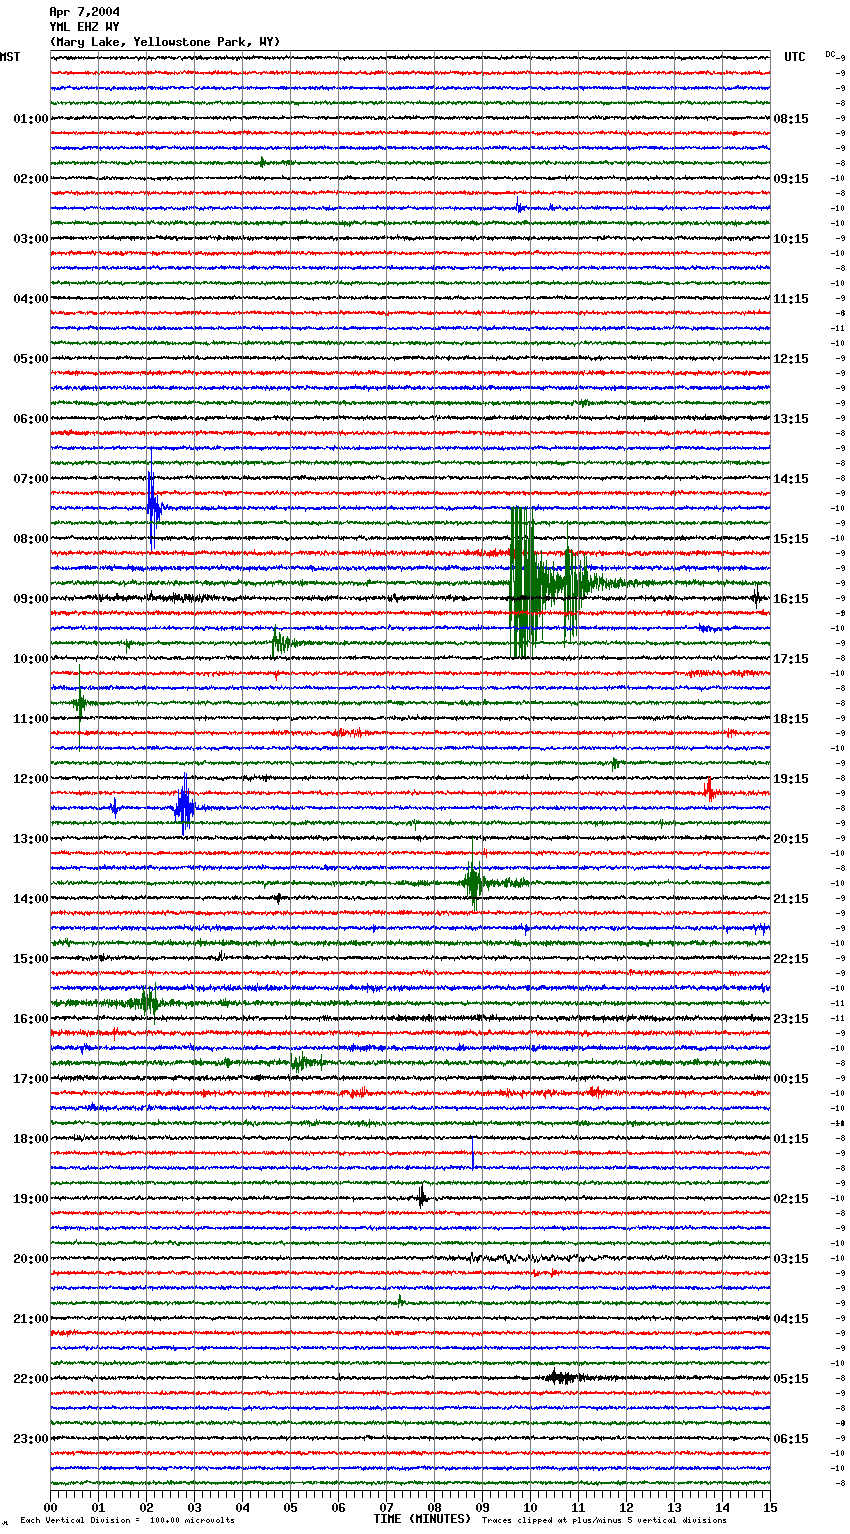Select the 07:00 MST hour label
850x1534 pixels.
[x=31, y=479]
